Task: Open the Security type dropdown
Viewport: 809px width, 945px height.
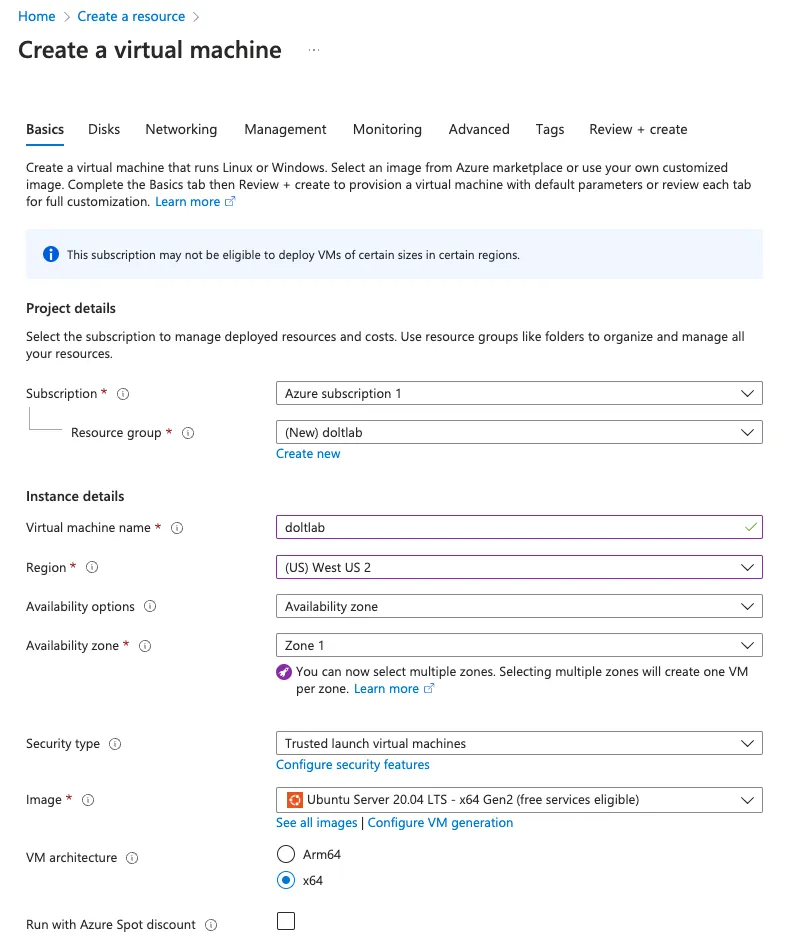Action: [746, 743]
